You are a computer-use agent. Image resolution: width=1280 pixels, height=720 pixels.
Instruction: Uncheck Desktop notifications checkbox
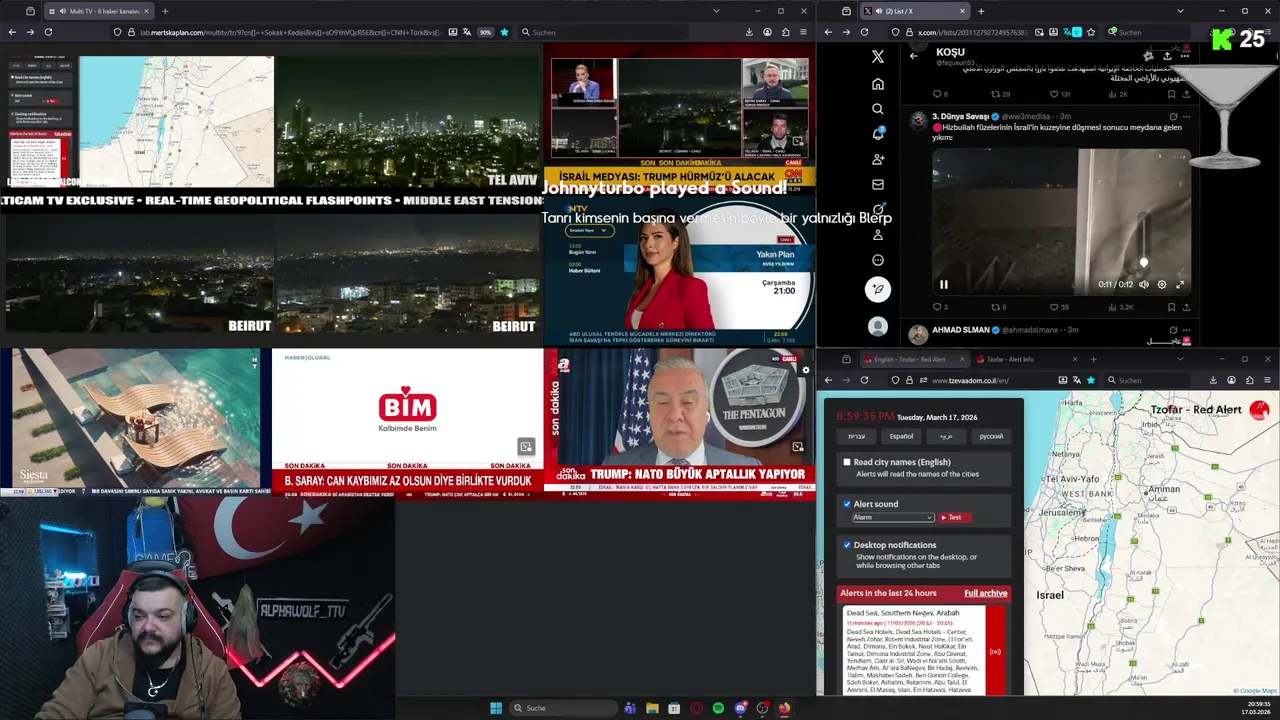click(847, 545)
